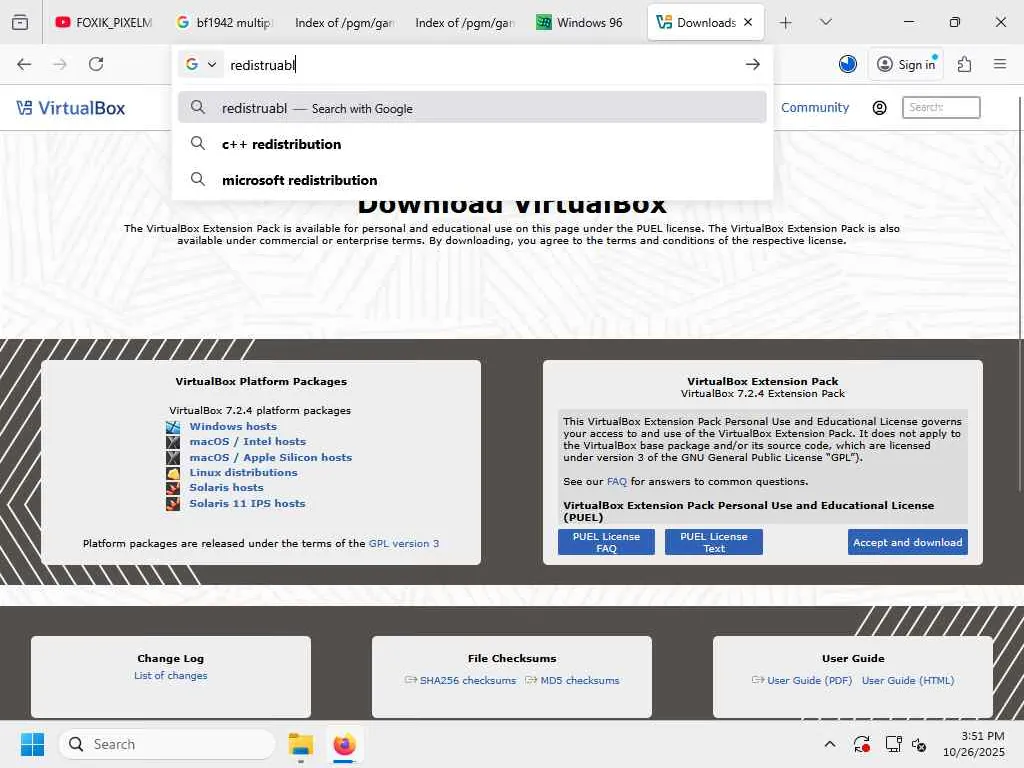Click the Accept and download button
This screenshot has height=768, width=1024.
click(x=907, y=542)
